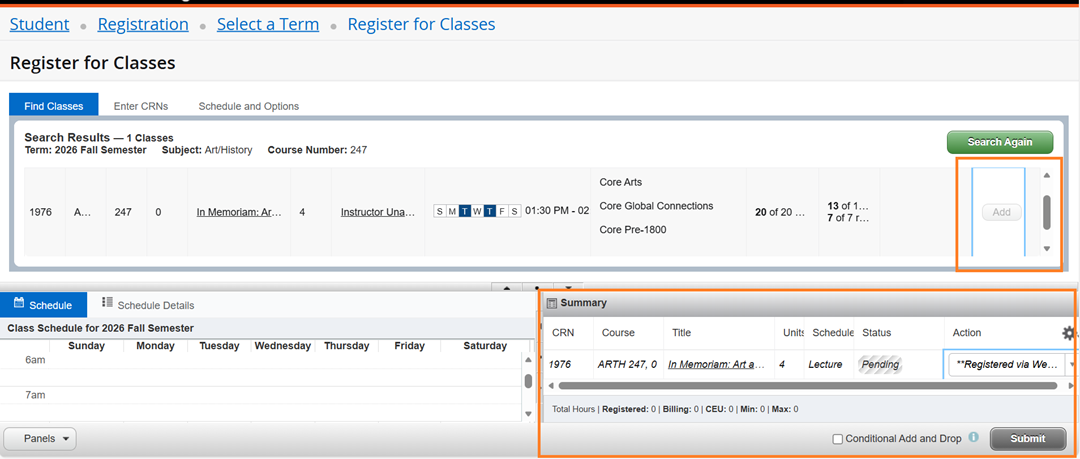Click the Course column header in Summary

click(x=618, y=333)
